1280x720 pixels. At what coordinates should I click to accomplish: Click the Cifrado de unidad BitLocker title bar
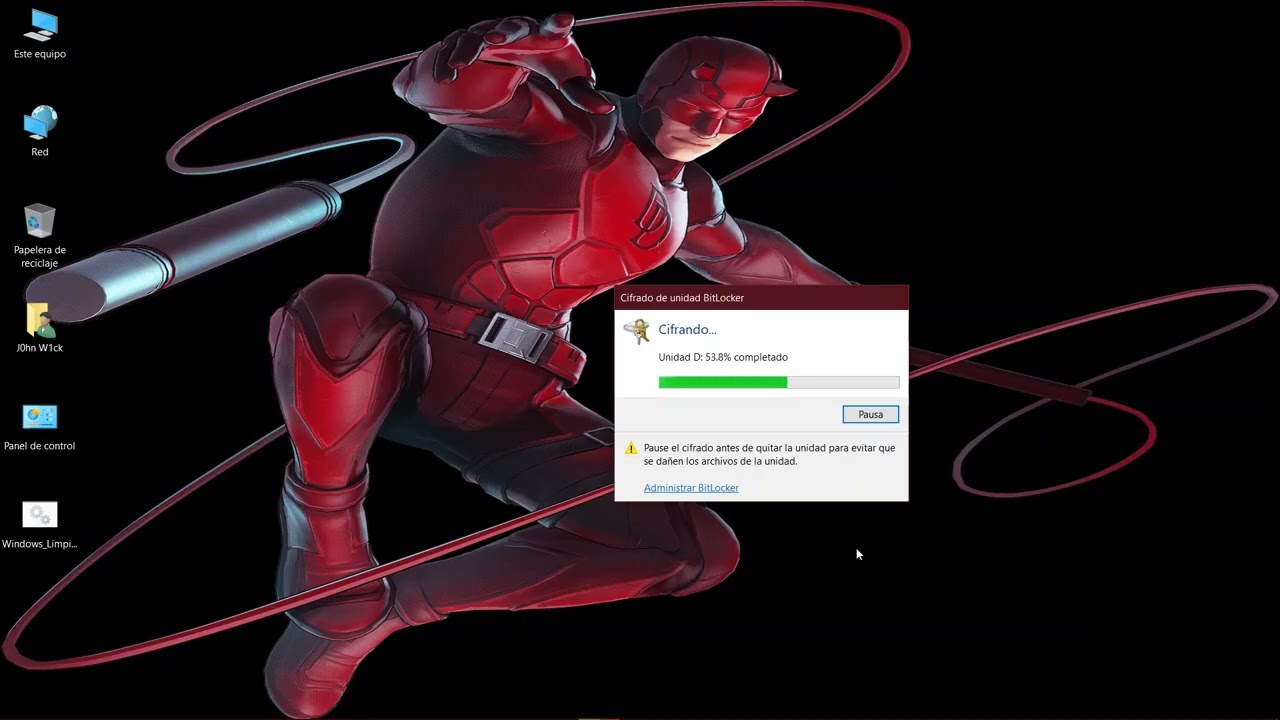pos(761,298)
